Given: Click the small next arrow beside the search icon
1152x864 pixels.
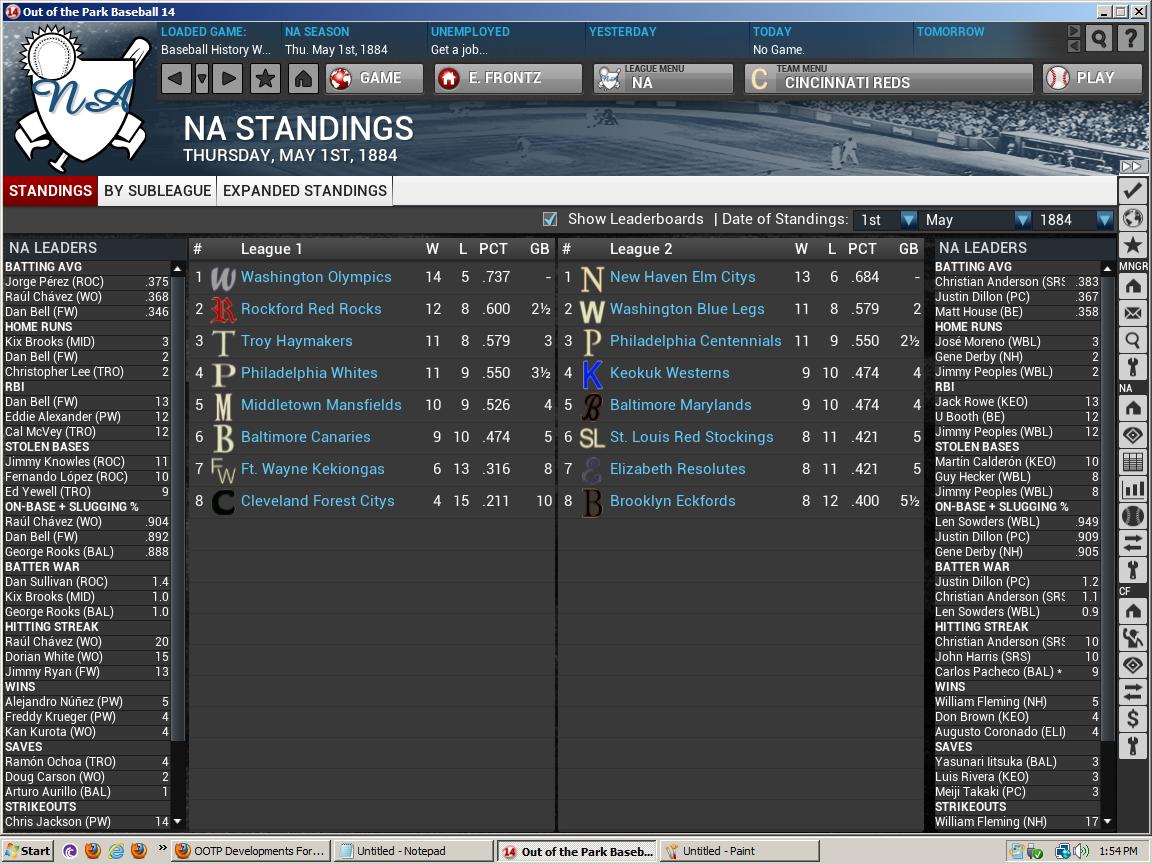Looking at the screenshot, I should [1073, 32].
